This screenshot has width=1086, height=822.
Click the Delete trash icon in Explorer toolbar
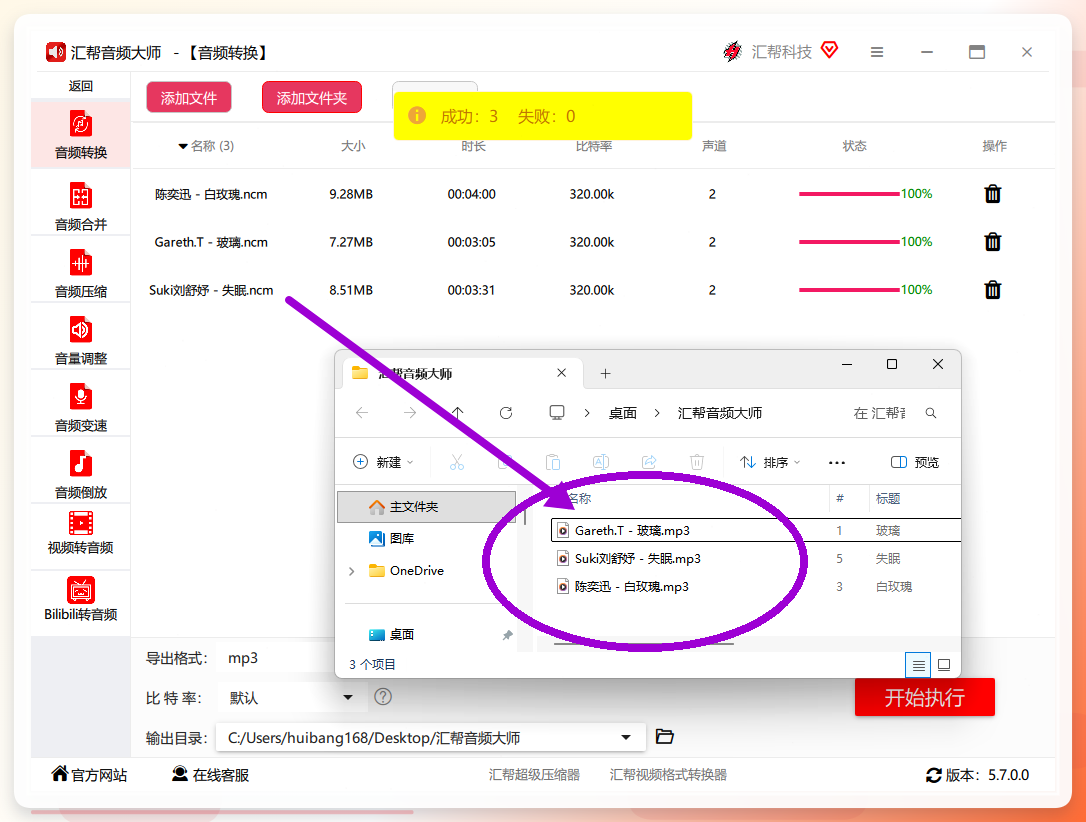coord(697,462)
